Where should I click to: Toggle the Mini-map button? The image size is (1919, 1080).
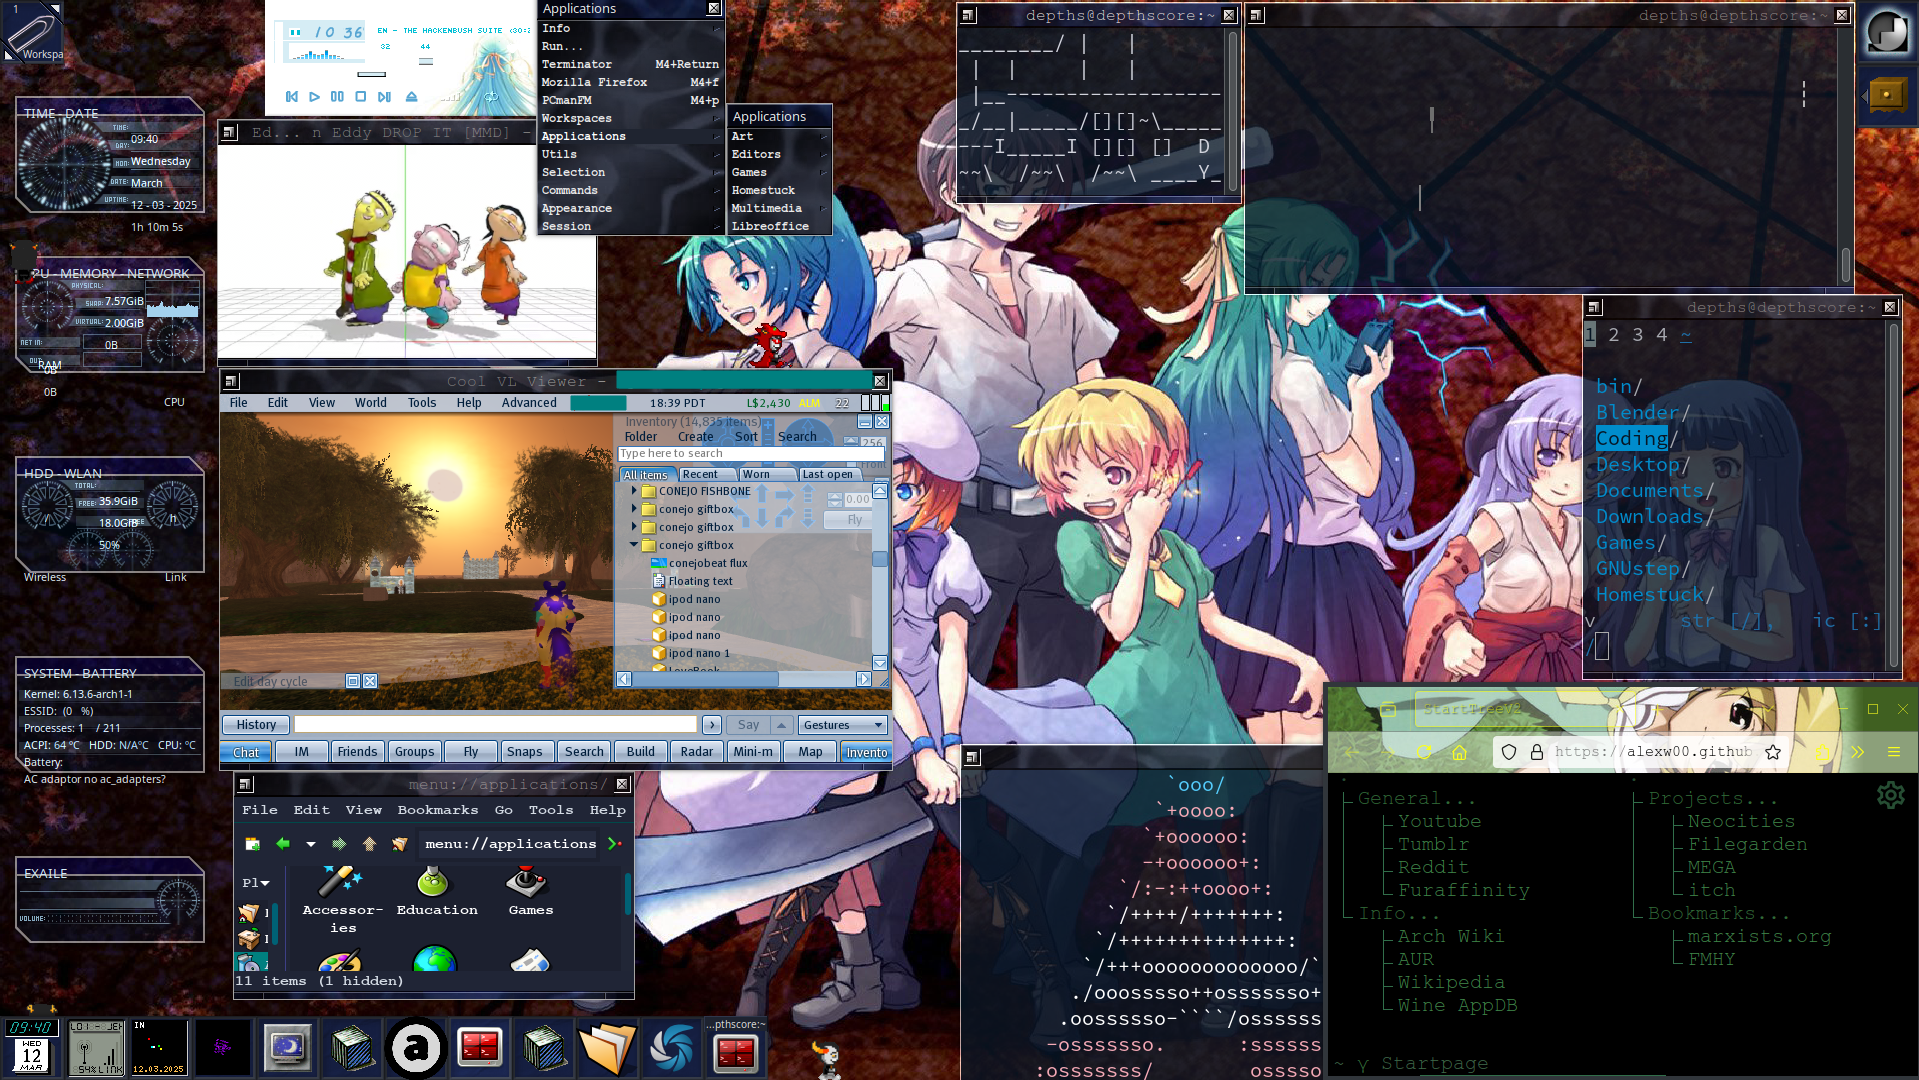(753, 752)
